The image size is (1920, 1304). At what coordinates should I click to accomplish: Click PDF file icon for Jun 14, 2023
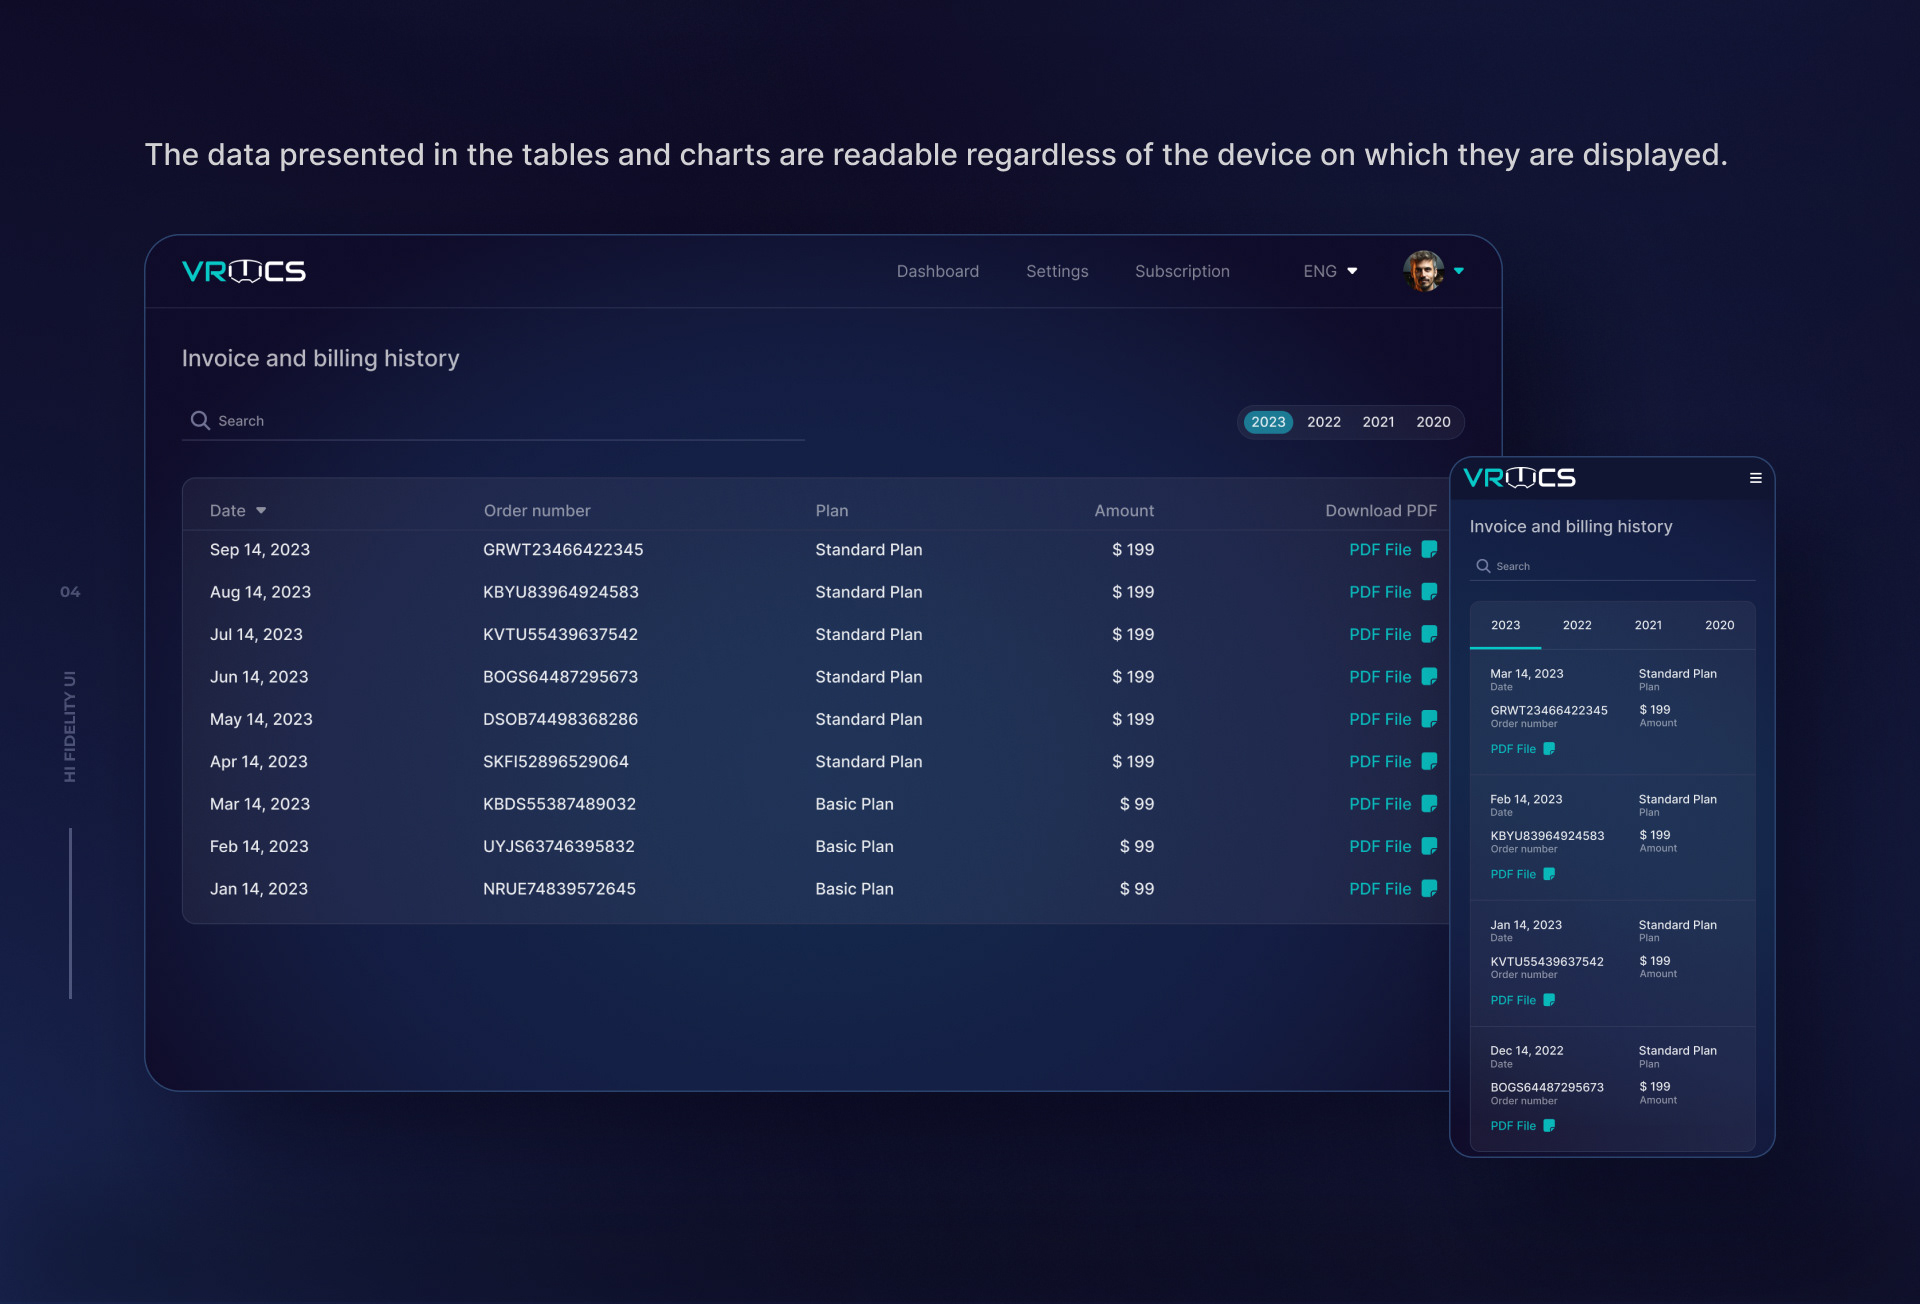1429,676
